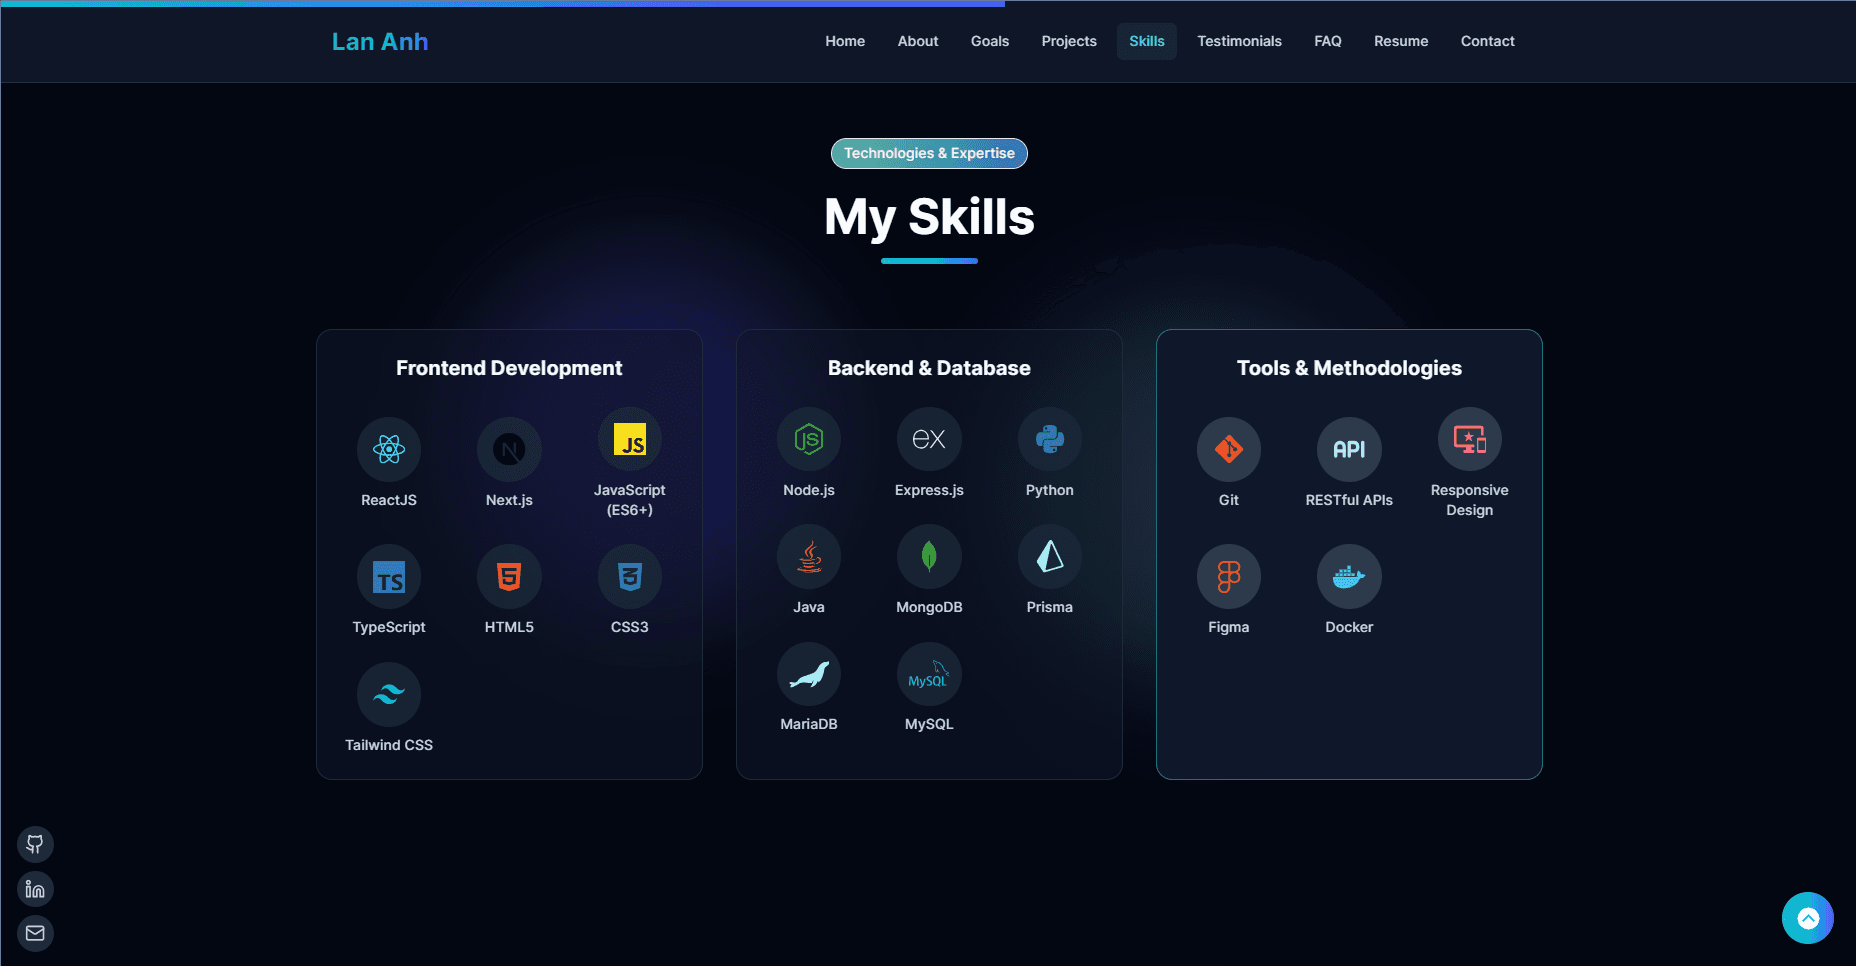The image size is (1856, 966).
Task: Click the ReactJS skill icon
Action: (389, 449)
